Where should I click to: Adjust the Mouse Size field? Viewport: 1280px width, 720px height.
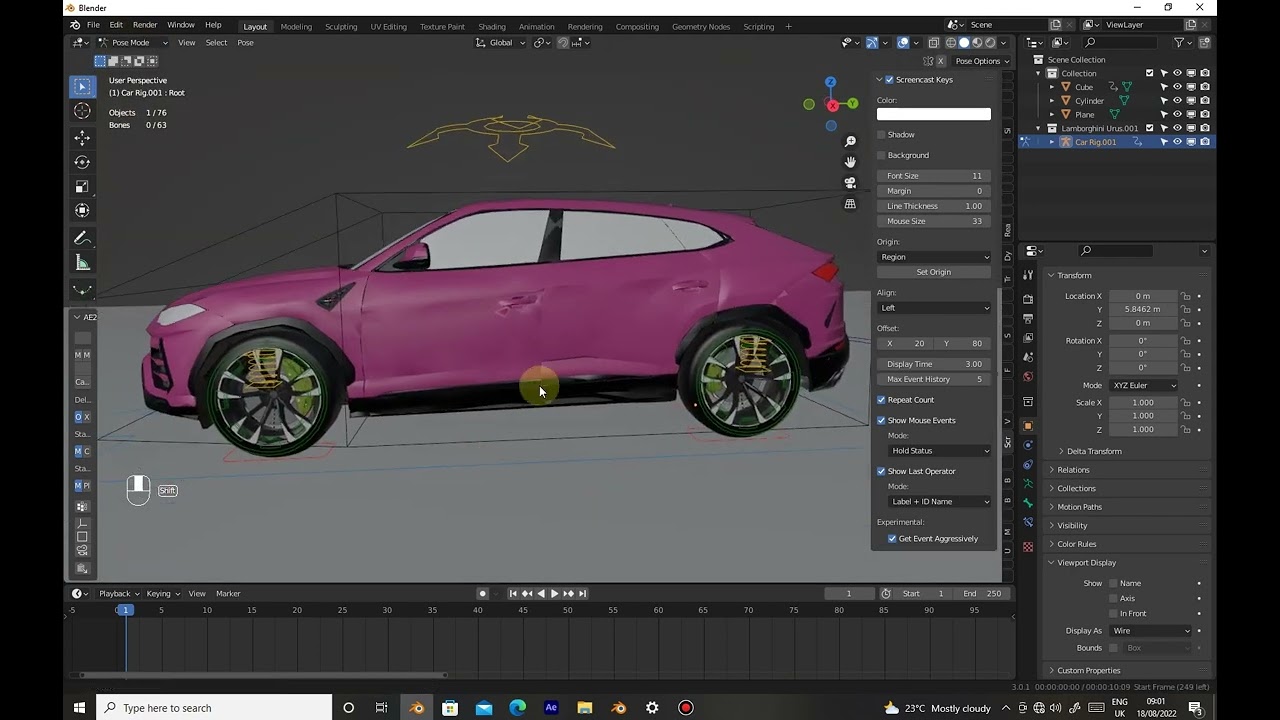[934, 221]
